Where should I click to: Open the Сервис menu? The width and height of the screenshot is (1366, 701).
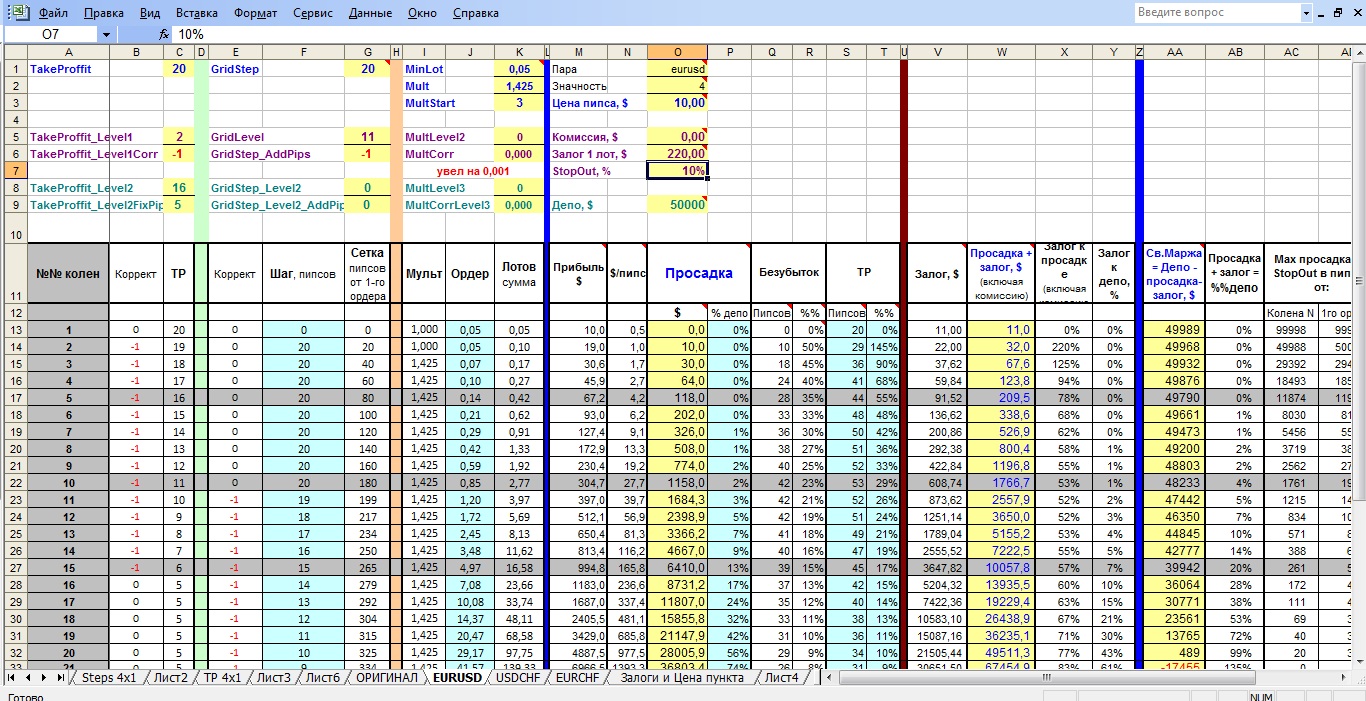coord(314,13)
